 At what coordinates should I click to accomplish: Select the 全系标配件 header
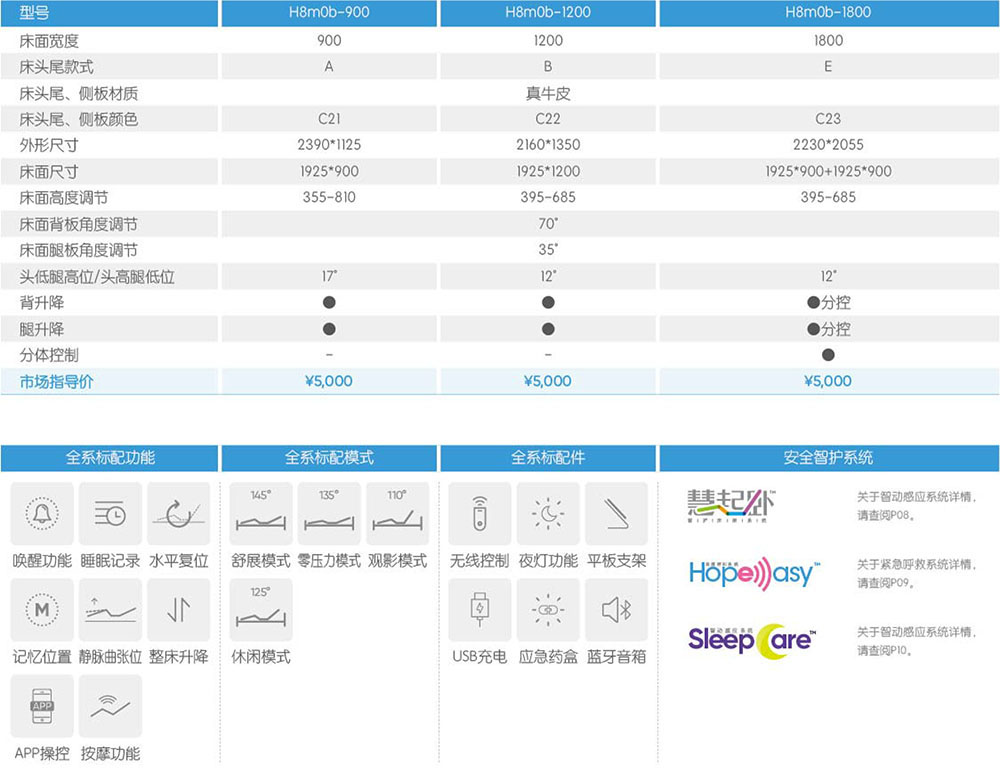tap(548, 458)
